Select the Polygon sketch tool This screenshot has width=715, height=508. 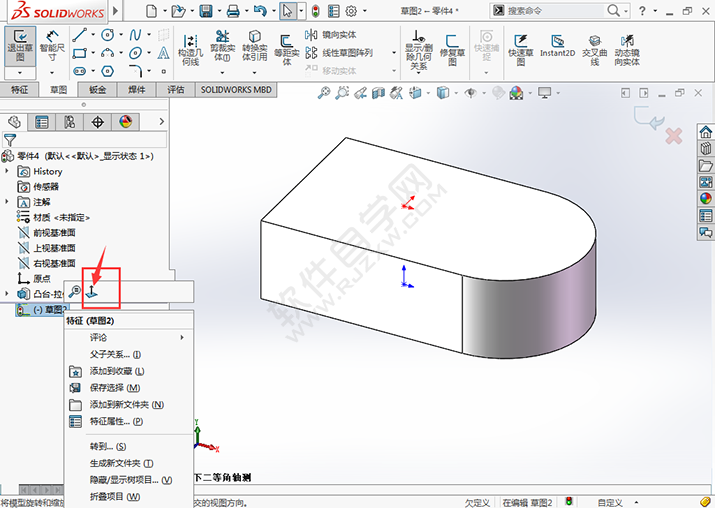coord(108,72)
